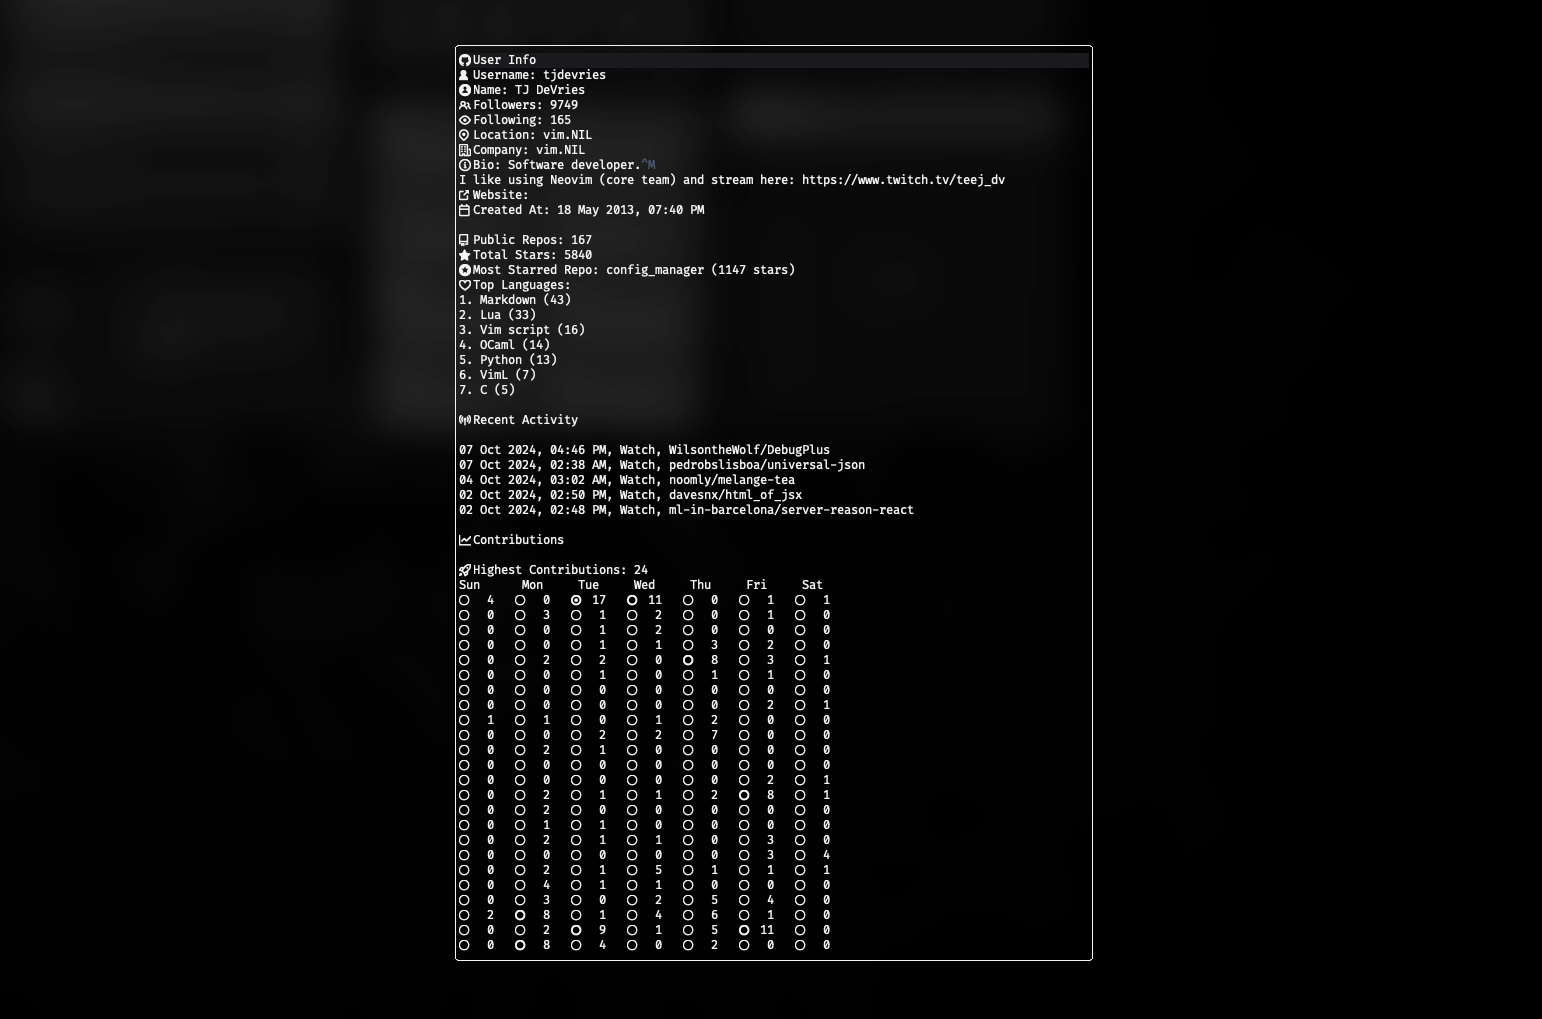
Task: Click the chart icon beside Contributions
Action: pos(464,540)
